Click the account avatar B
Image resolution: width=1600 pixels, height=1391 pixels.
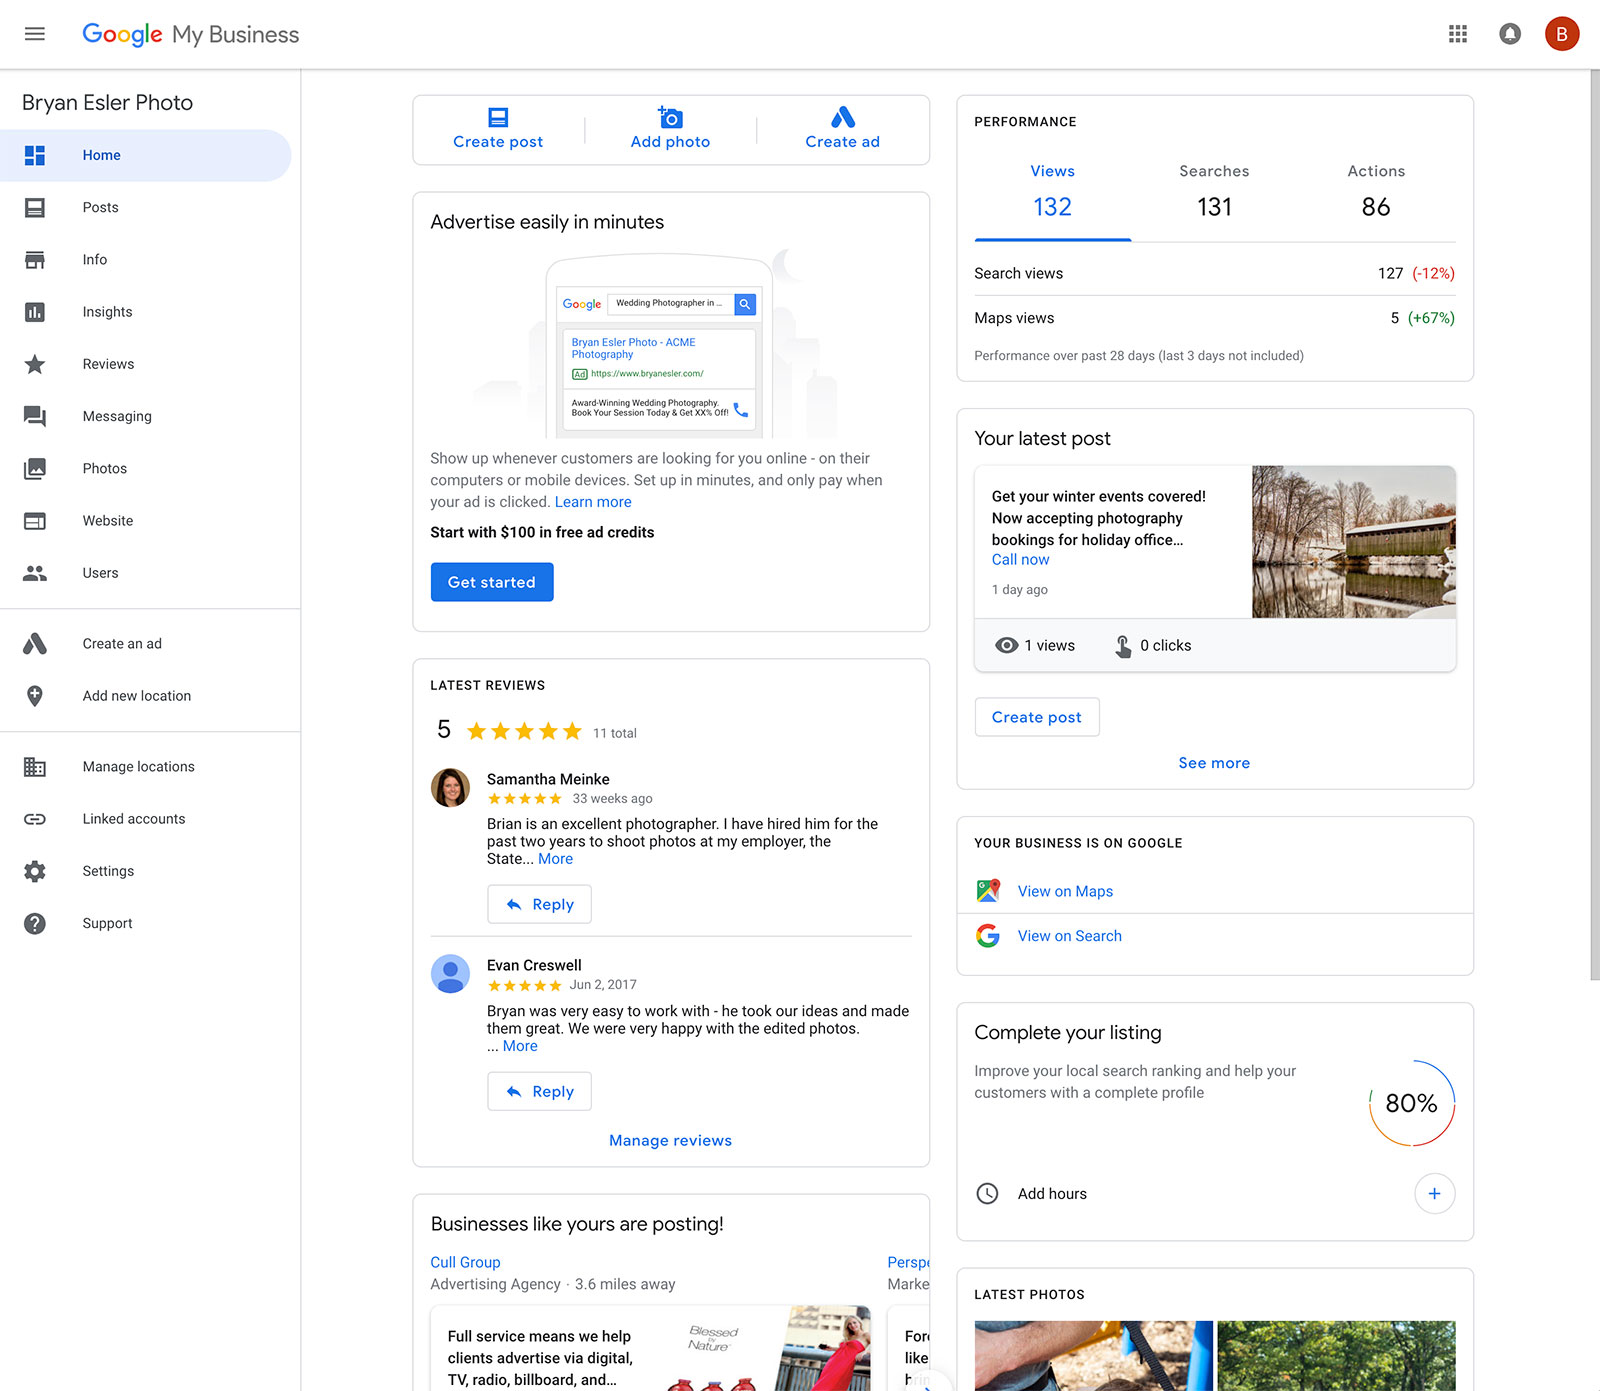[1561, 34]
